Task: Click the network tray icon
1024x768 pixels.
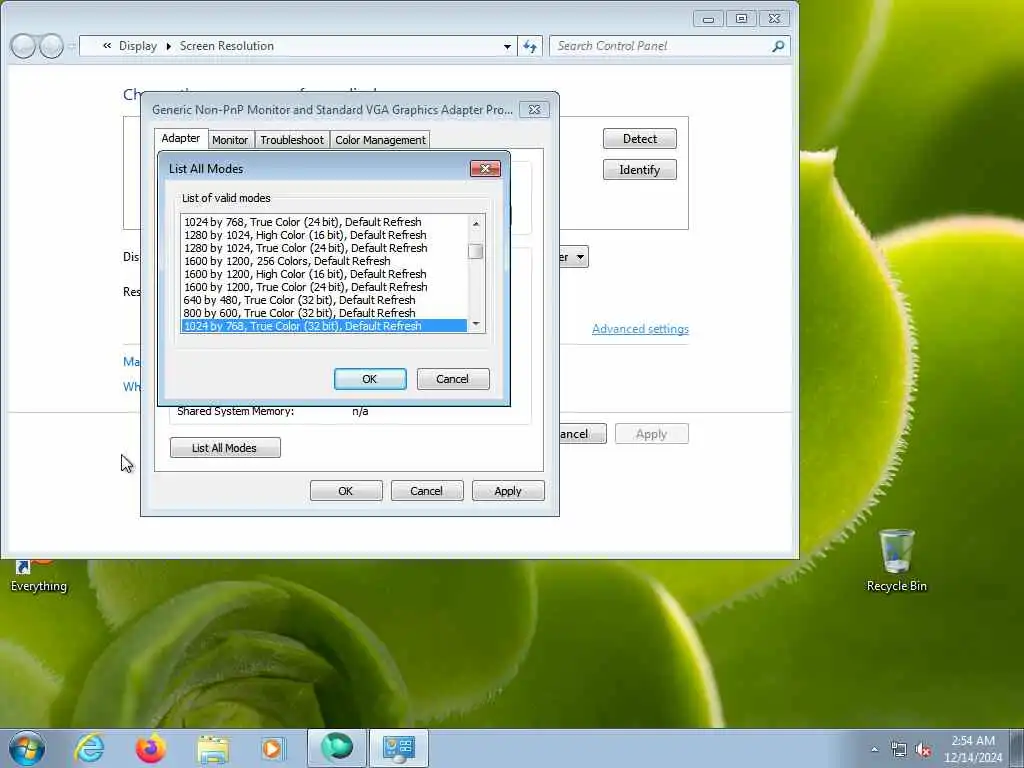Action: point(899,750)
